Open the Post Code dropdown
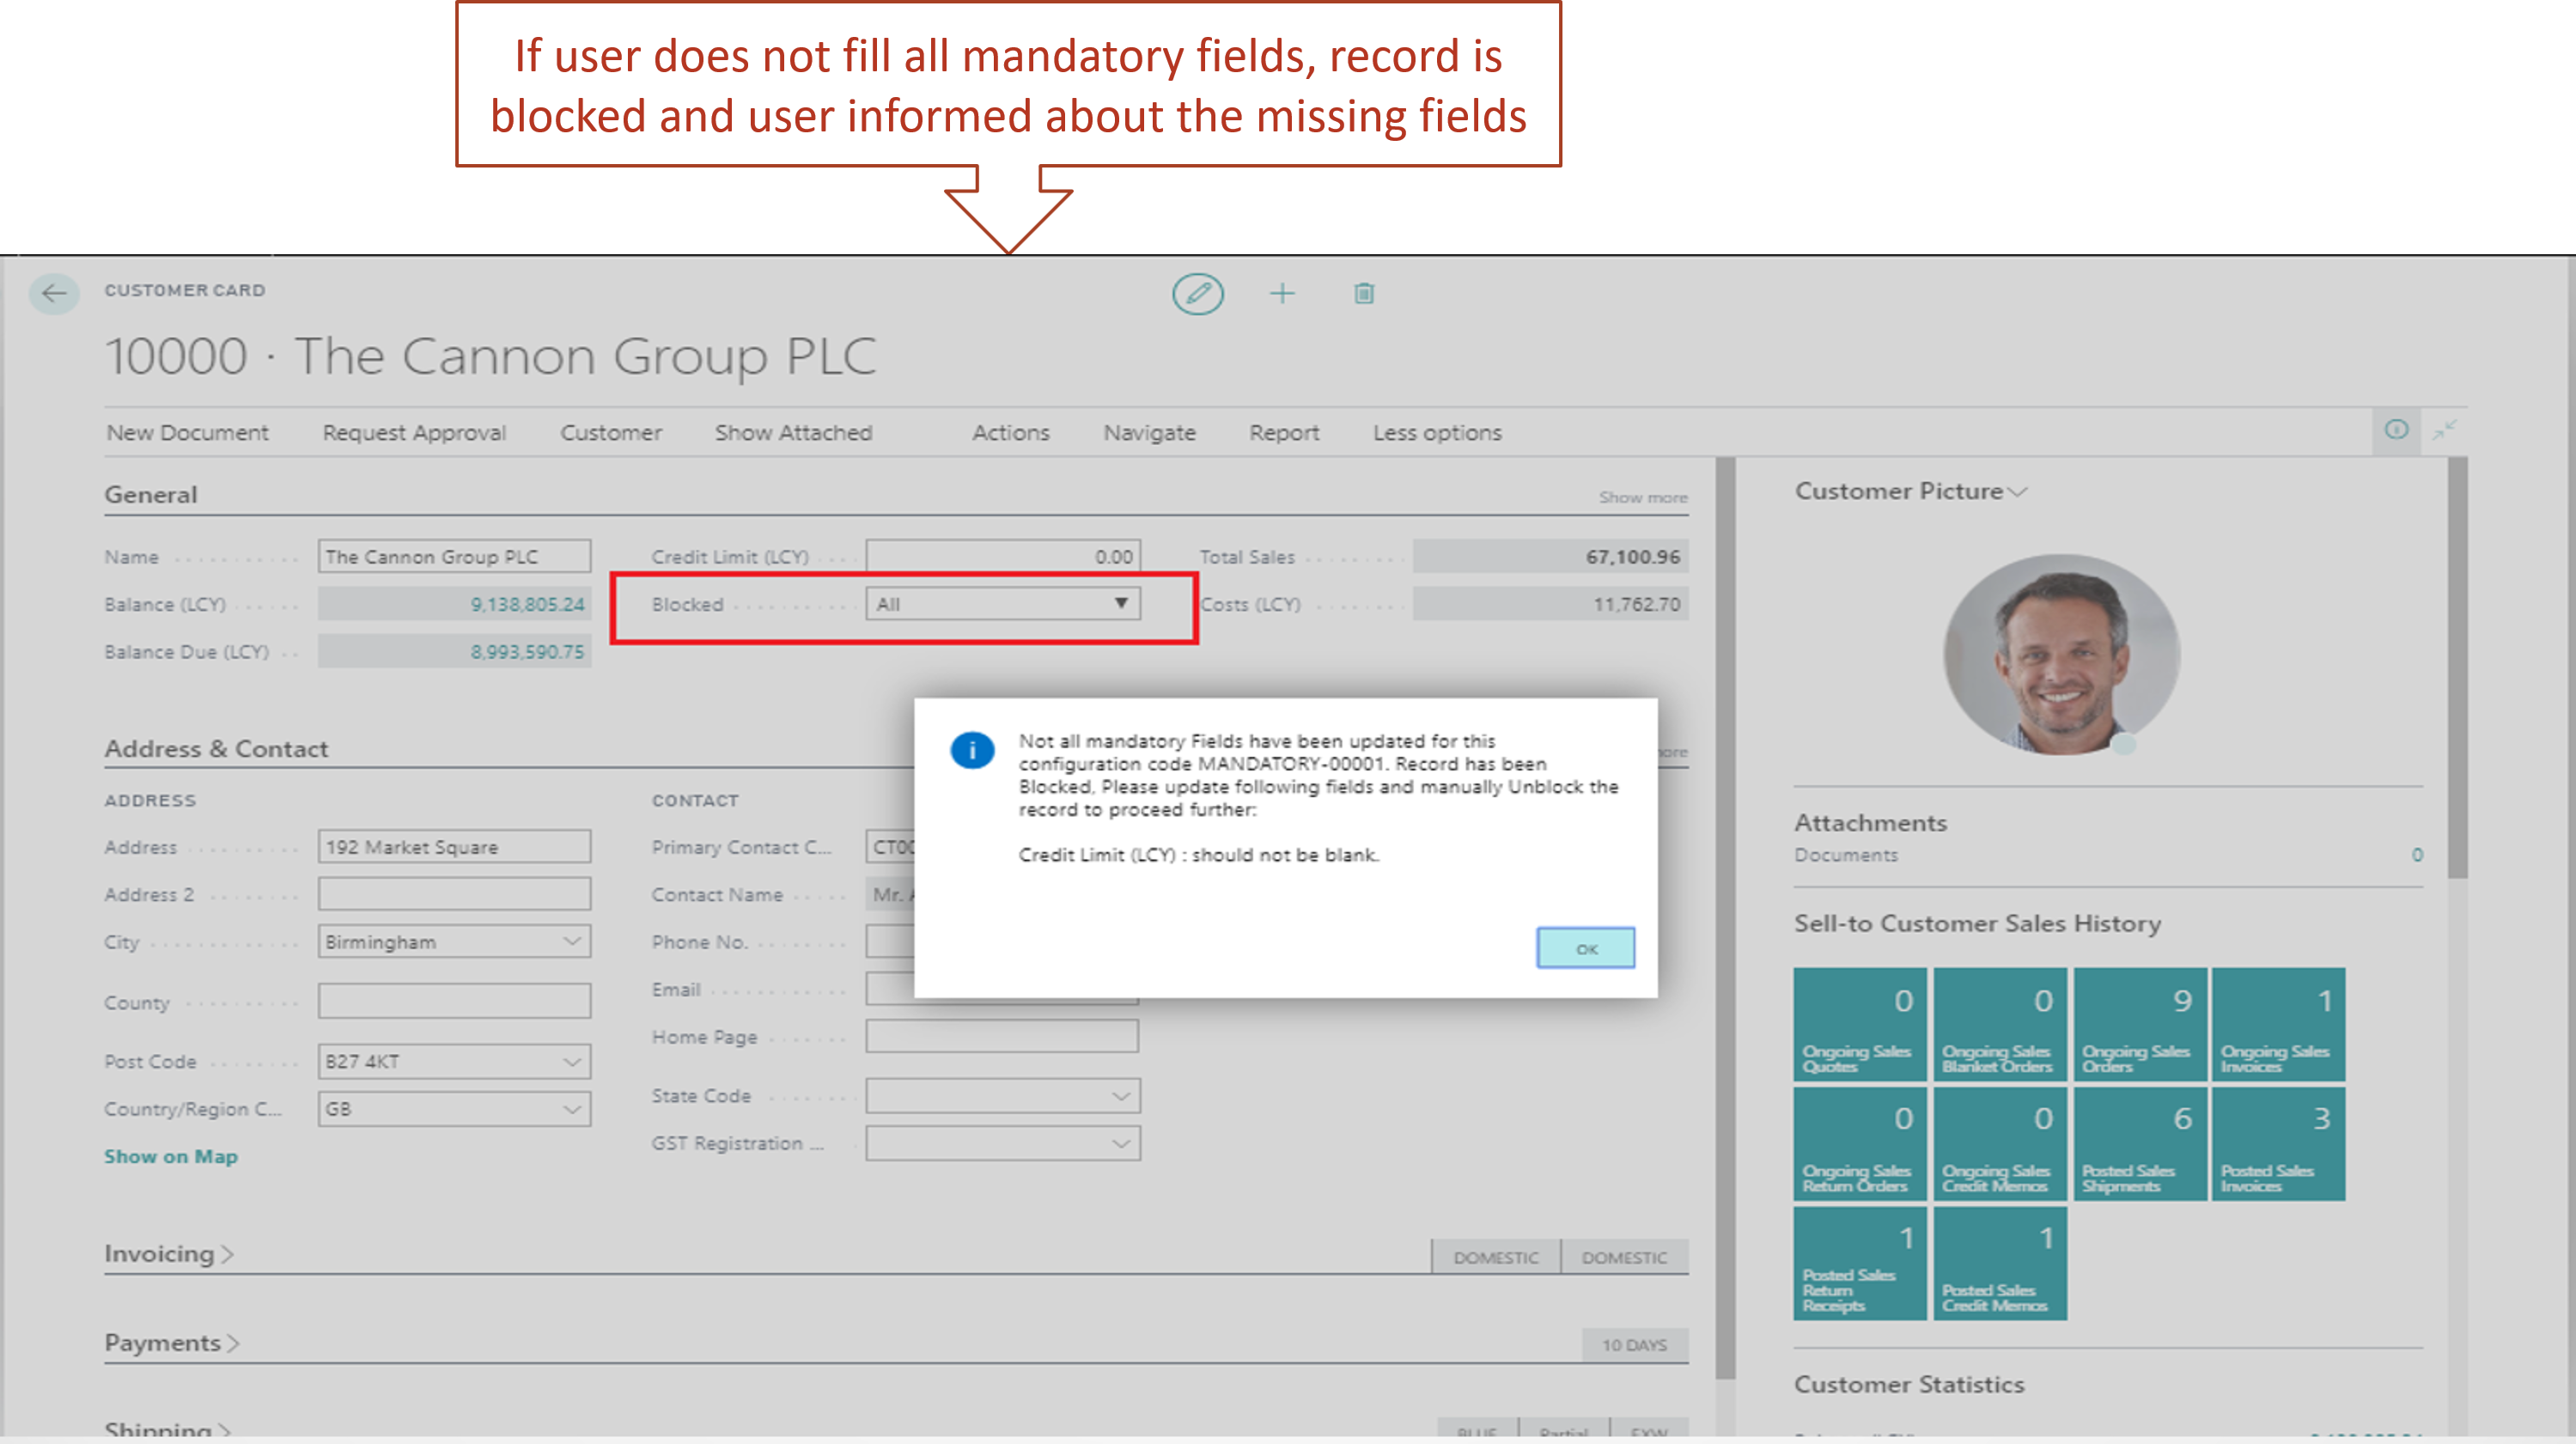 454,1061
